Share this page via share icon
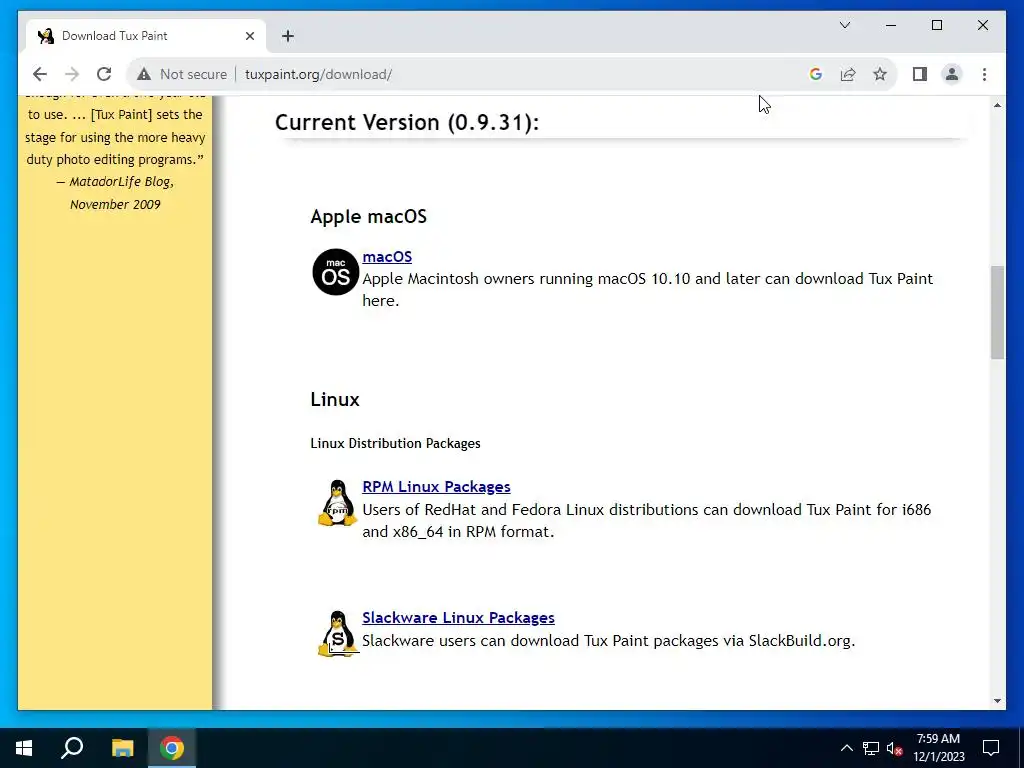The width and height of the screenshot is (1024, 768). (848, 74)
